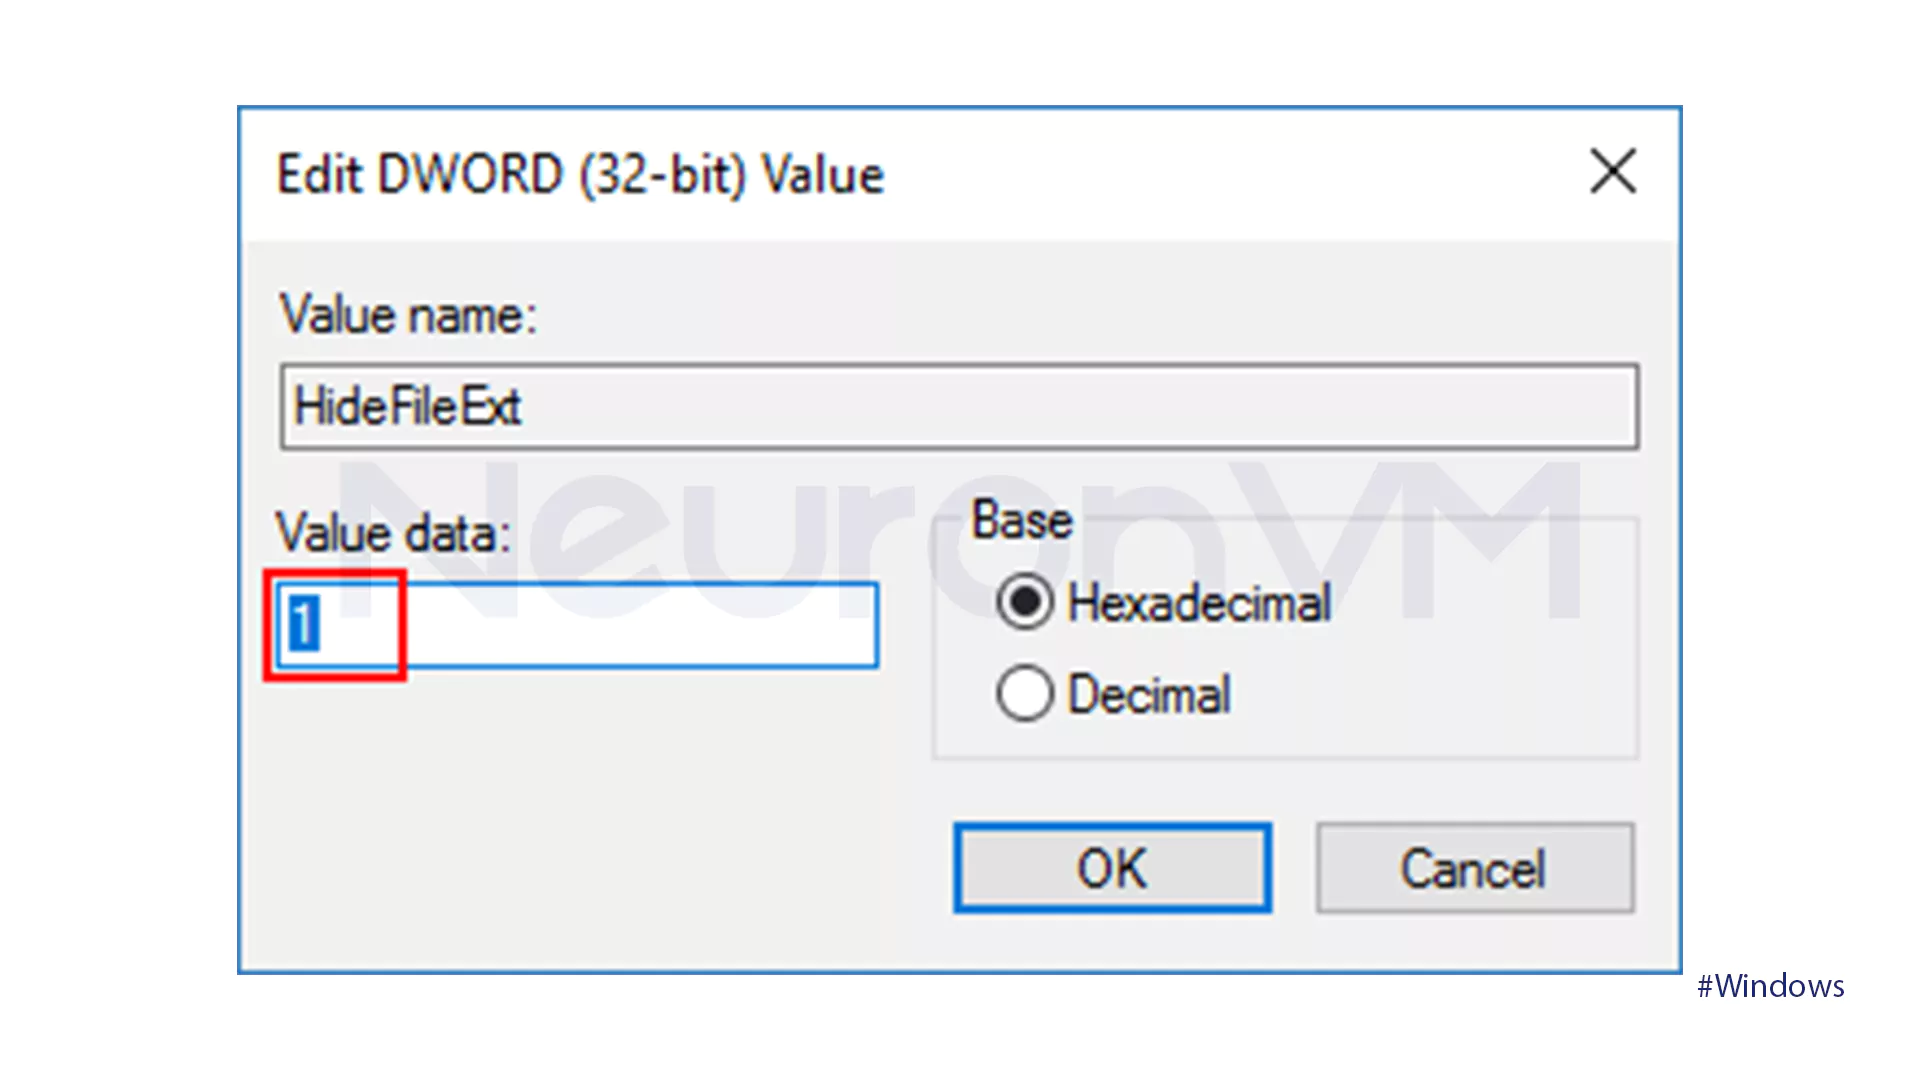Image resolution: width=1920 pixels, height=1080 pixels.
Task: Cancel the DWORD edit
Action: (x=1473, y=868)
